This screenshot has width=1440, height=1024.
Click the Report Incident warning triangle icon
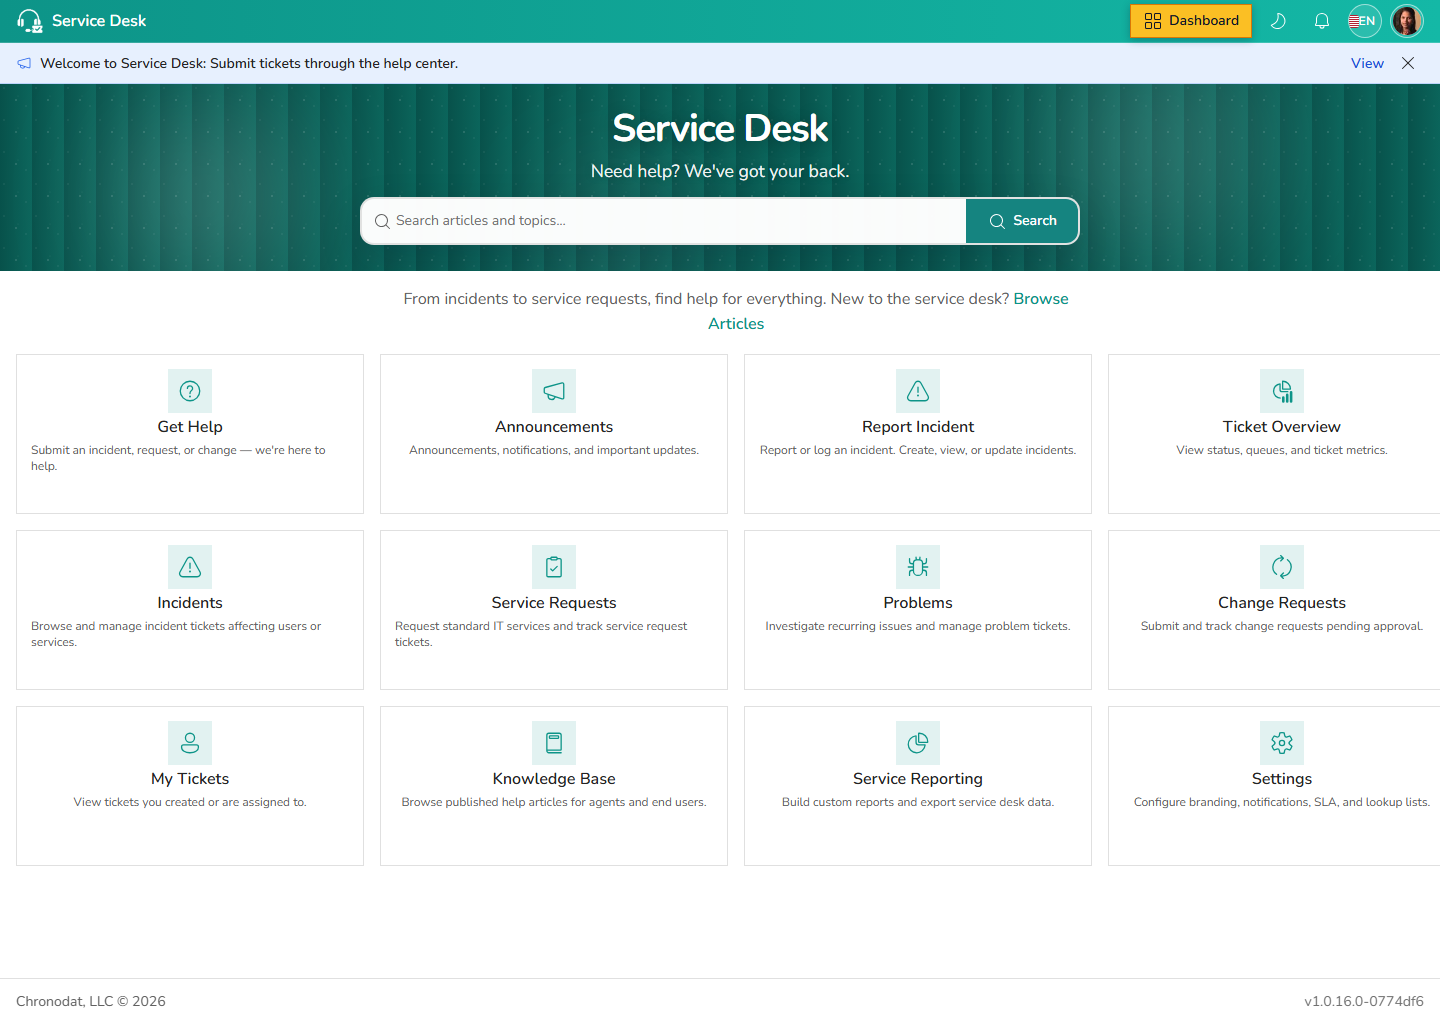[x=918, y=391]
